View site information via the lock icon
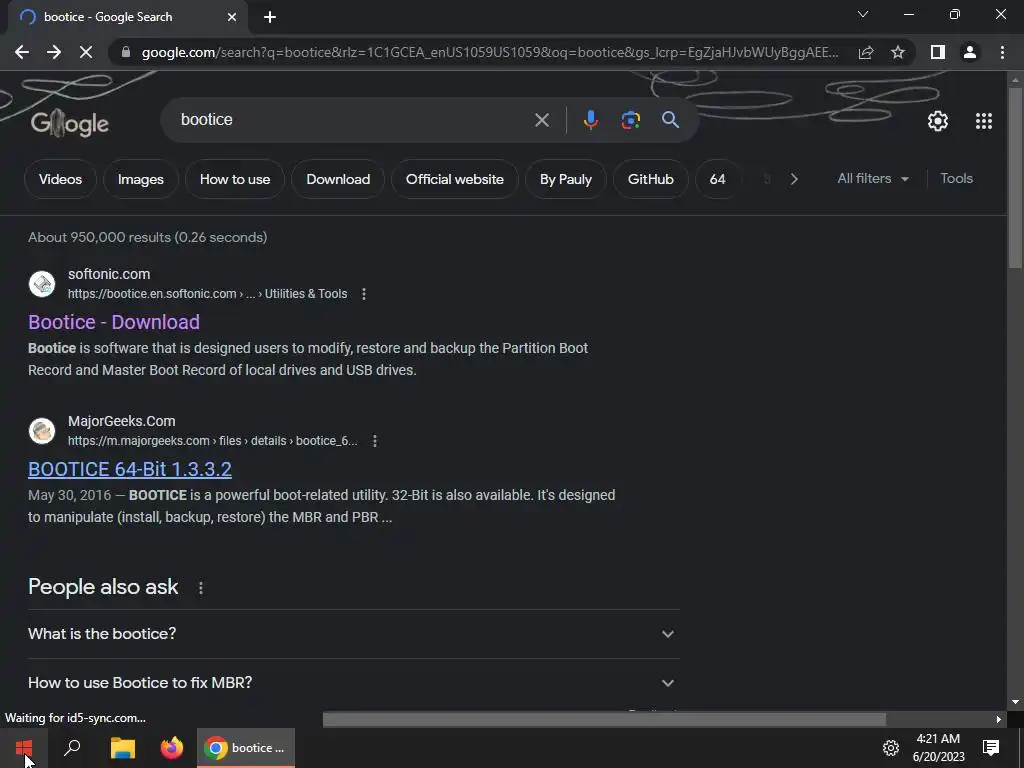Image resolution: width=1024 pixels, height=768 pixels. 126,52
